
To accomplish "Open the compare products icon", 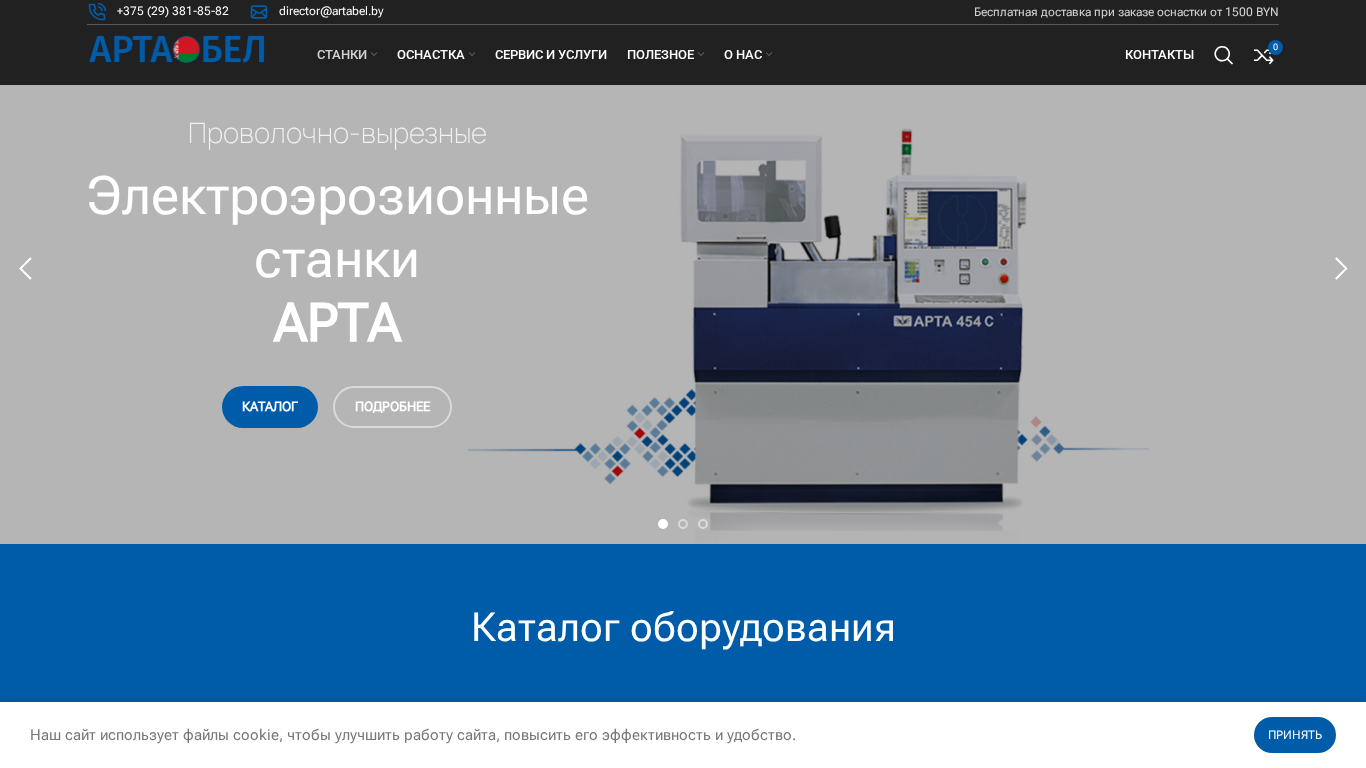I will tap(1264, 55).
